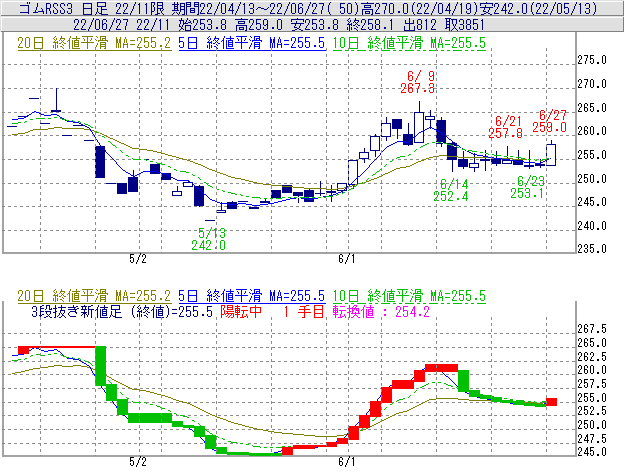The height and width of the screenshot is (475, 624).
Task: Click the 5/2 date label under upper chart
Action: [x=138, y=259]
